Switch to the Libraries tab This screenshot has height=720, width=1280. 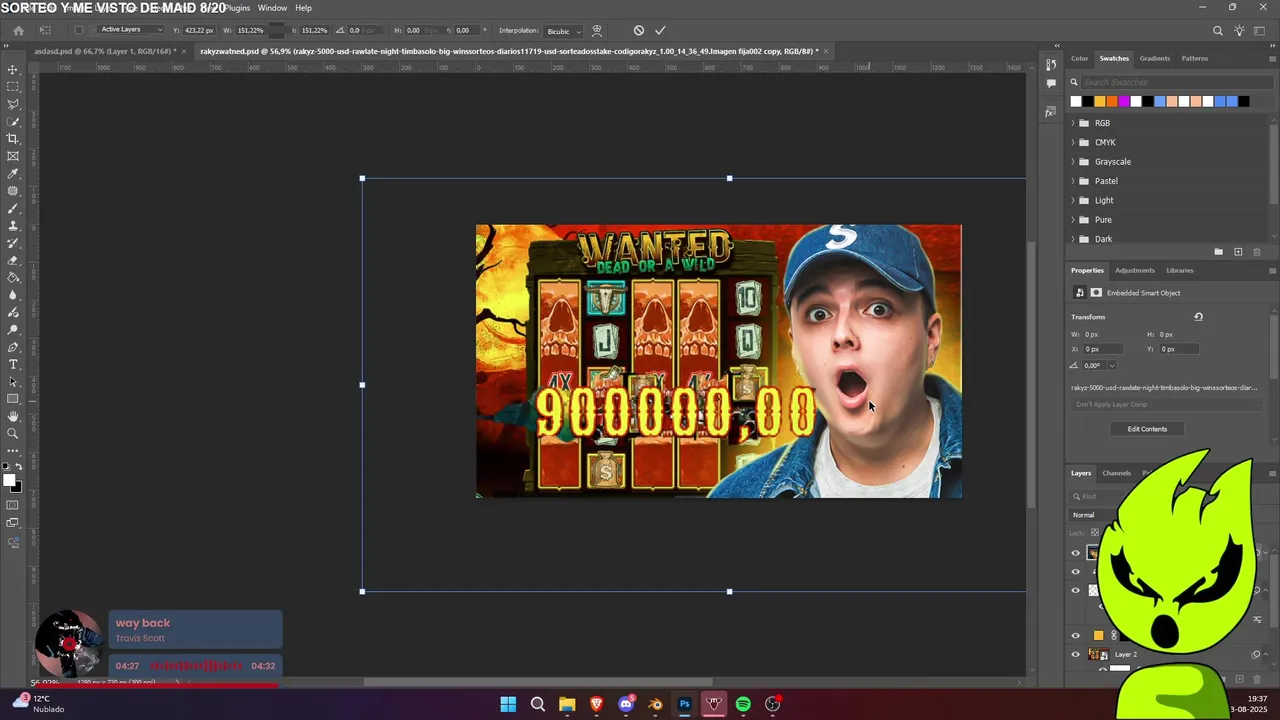click(x=1180, y=270)
